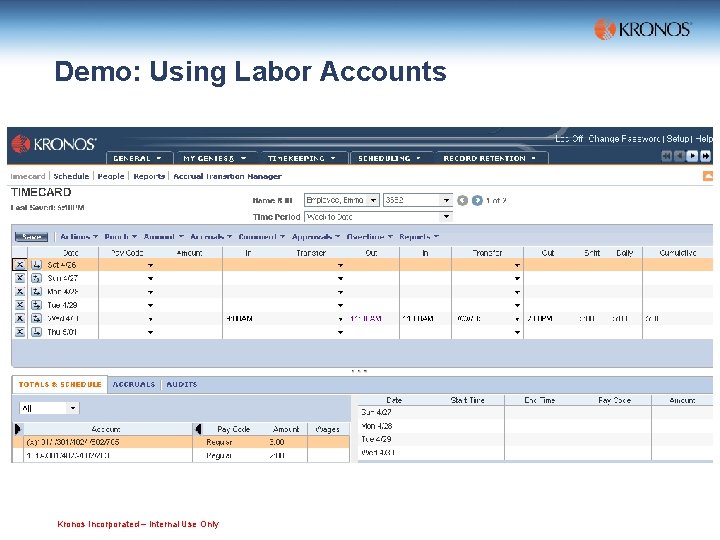Viewport: 720px width, 540px height.
Task: Open first Transfer dropdown for Thu 5/01
Action: click(x=340, y=332)
